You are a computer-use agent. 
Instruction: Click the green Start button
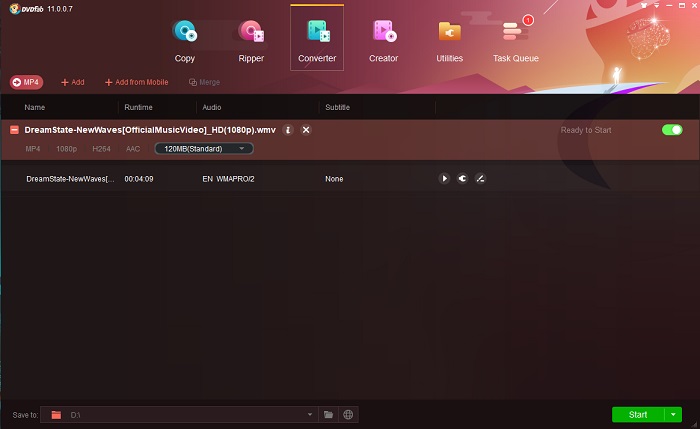638,415
